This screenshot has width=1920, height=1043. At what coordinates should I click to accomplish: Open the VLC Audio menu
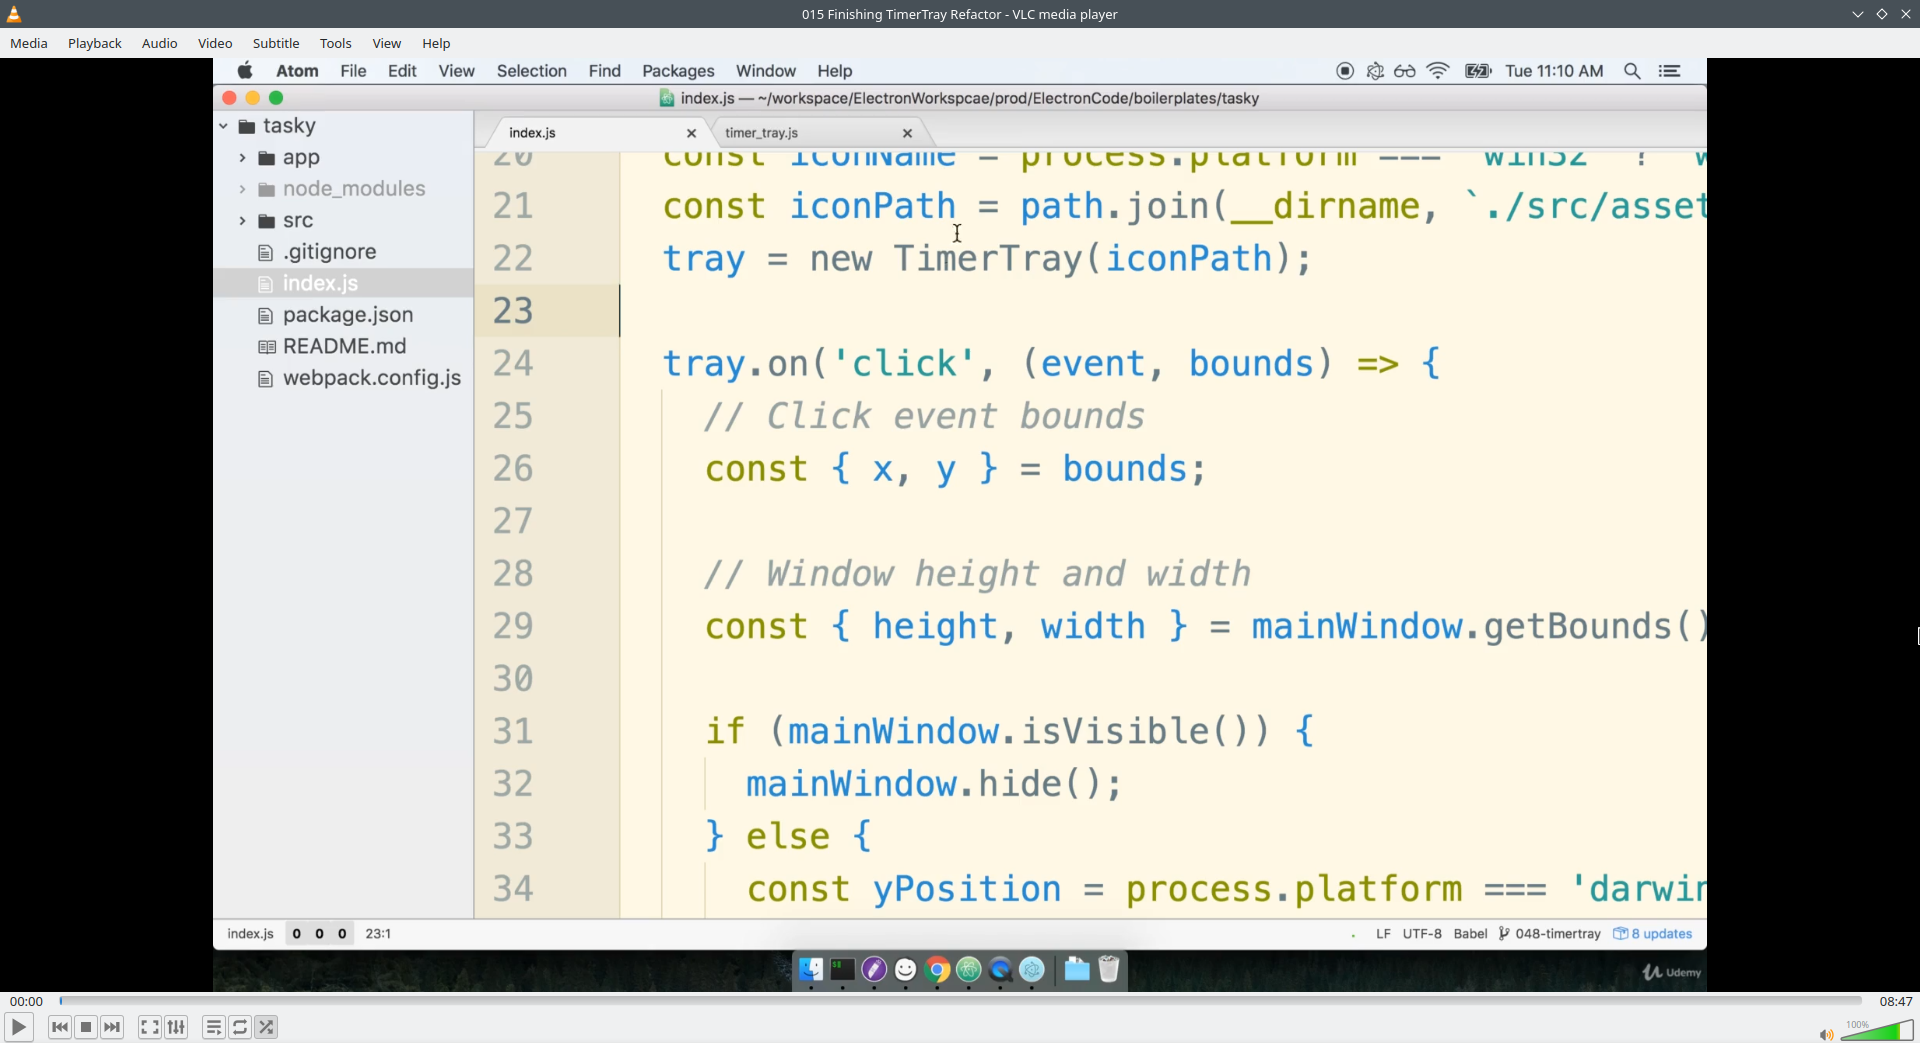coord(159,43)
